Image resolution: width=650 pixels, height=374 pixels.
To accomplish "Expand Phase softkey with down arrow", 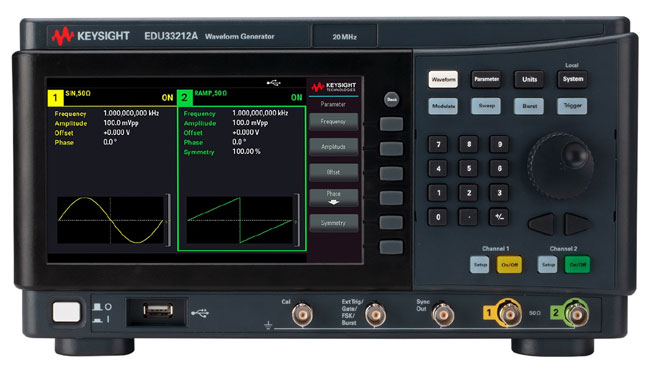I will click(x=333, y=197).
